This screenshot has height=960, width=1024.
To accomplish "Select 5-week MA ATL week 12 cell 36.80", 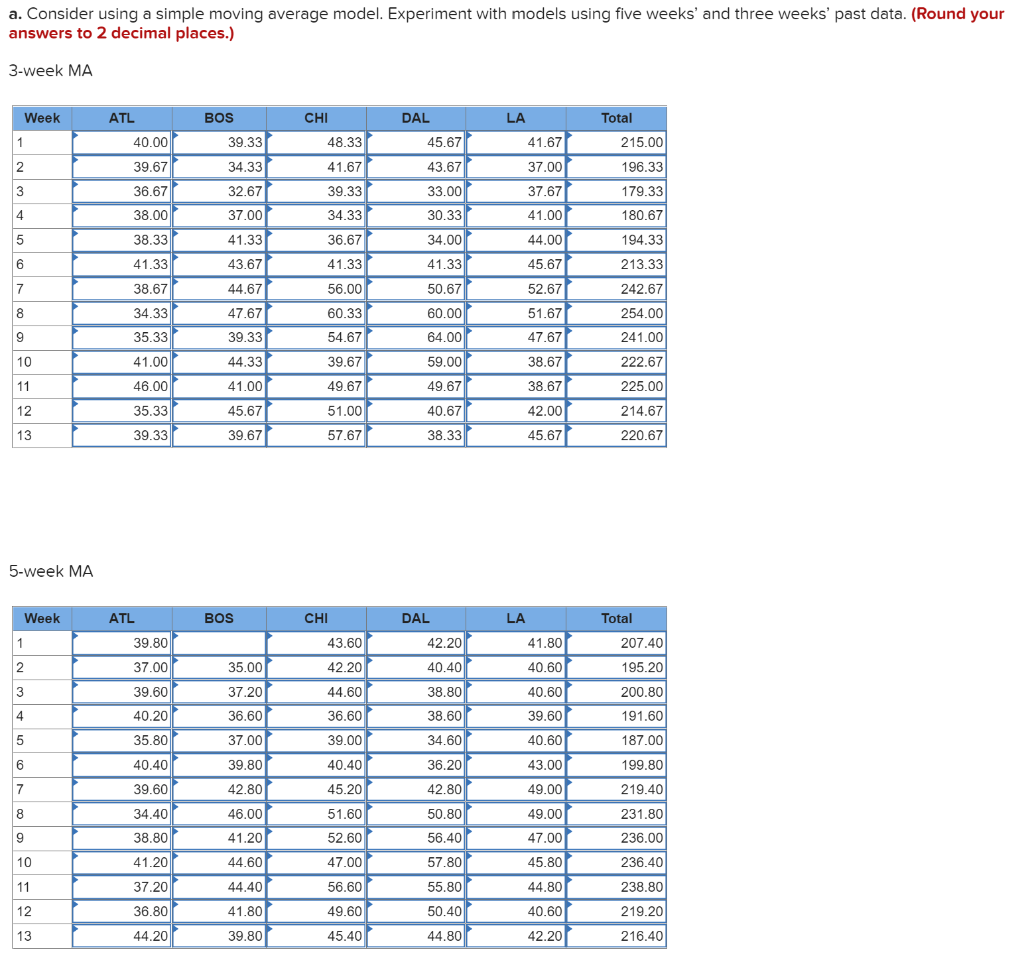I will (x=122, y=912).
